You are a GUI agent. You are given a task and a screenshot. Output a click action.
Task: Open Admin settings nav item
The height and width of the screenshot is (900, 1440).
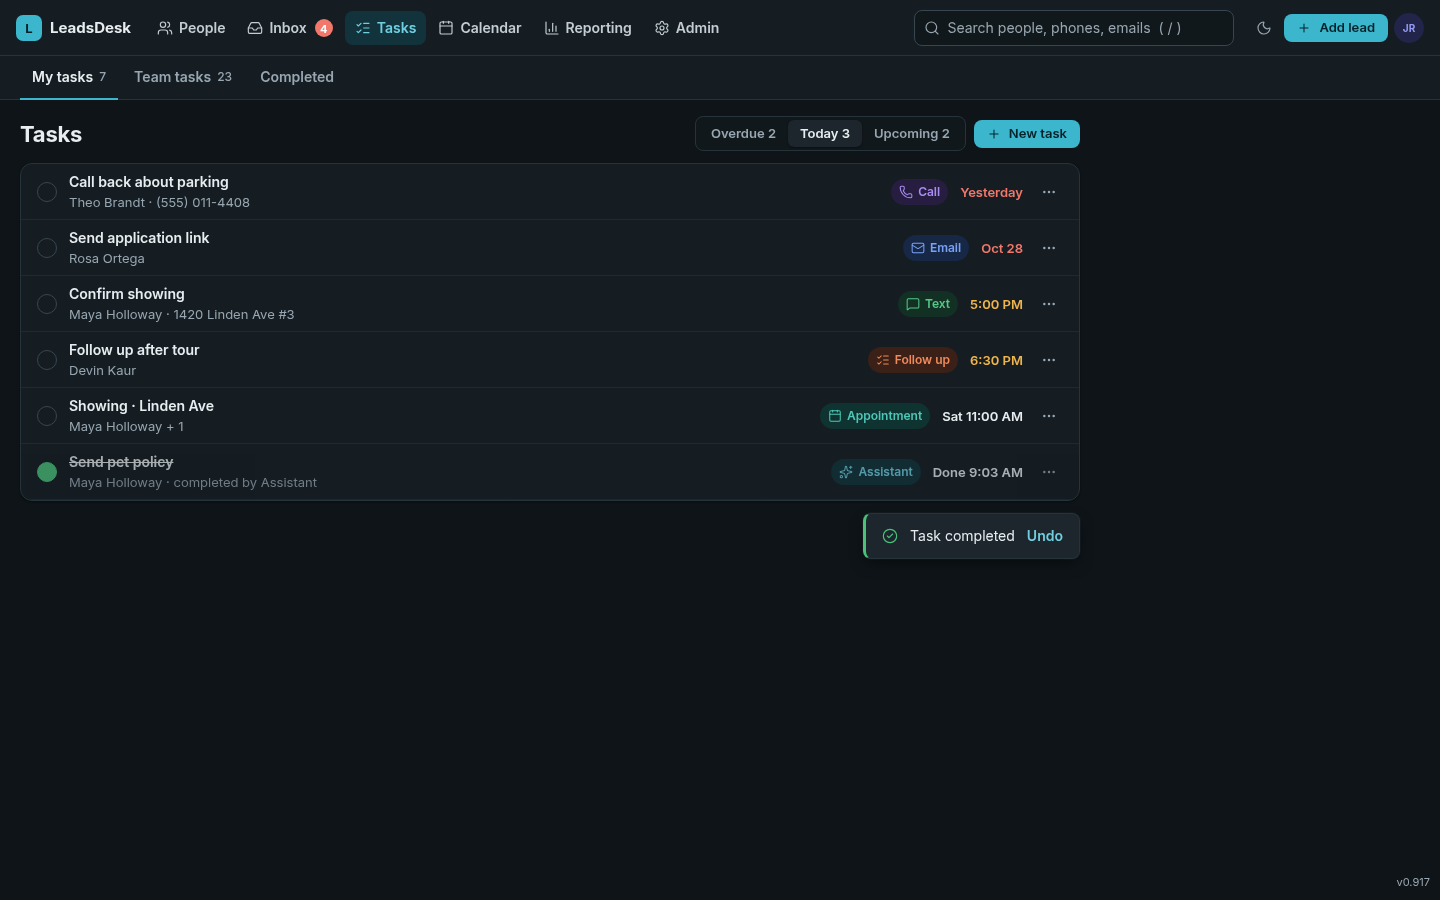click(687, 28)
